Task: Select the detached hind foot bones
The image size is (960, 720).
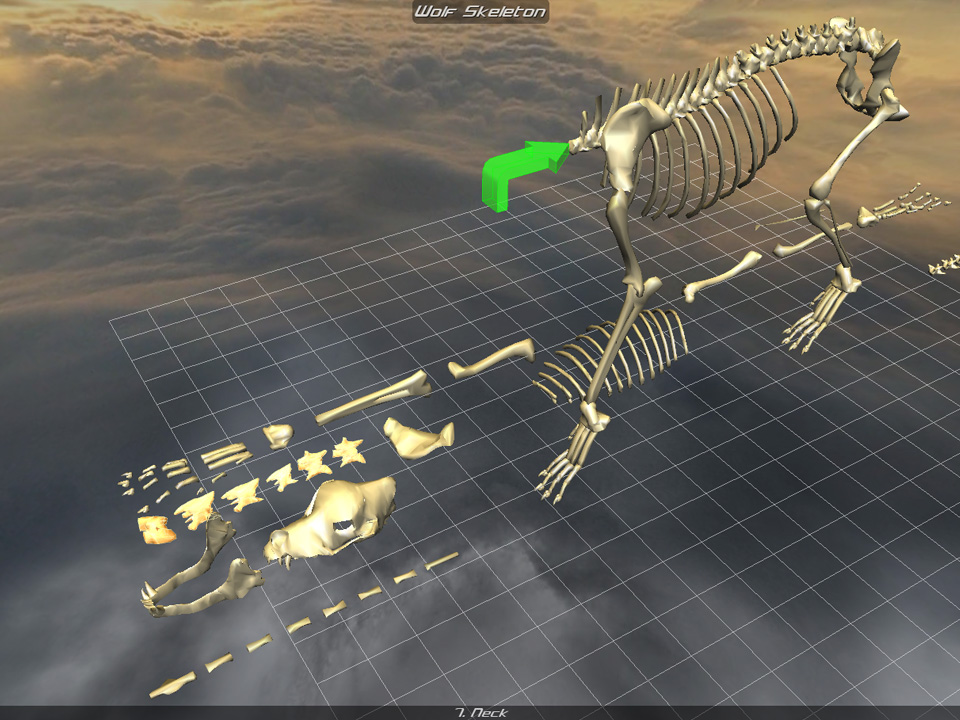Action: [x=903, y=206]
